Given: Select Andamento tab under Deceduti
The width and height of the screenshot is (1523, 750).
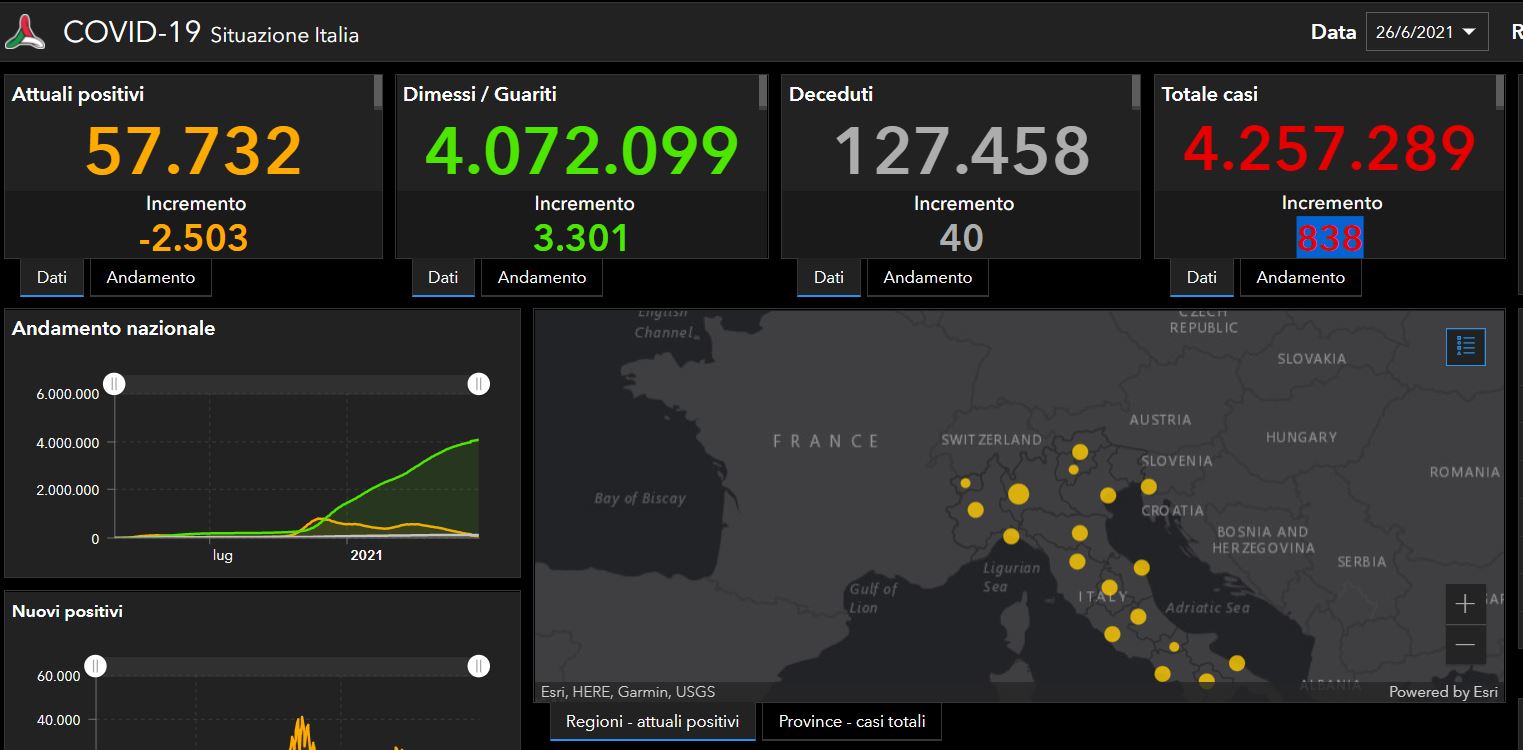Looking at the screenshot, I should click(x=927, y=277).
